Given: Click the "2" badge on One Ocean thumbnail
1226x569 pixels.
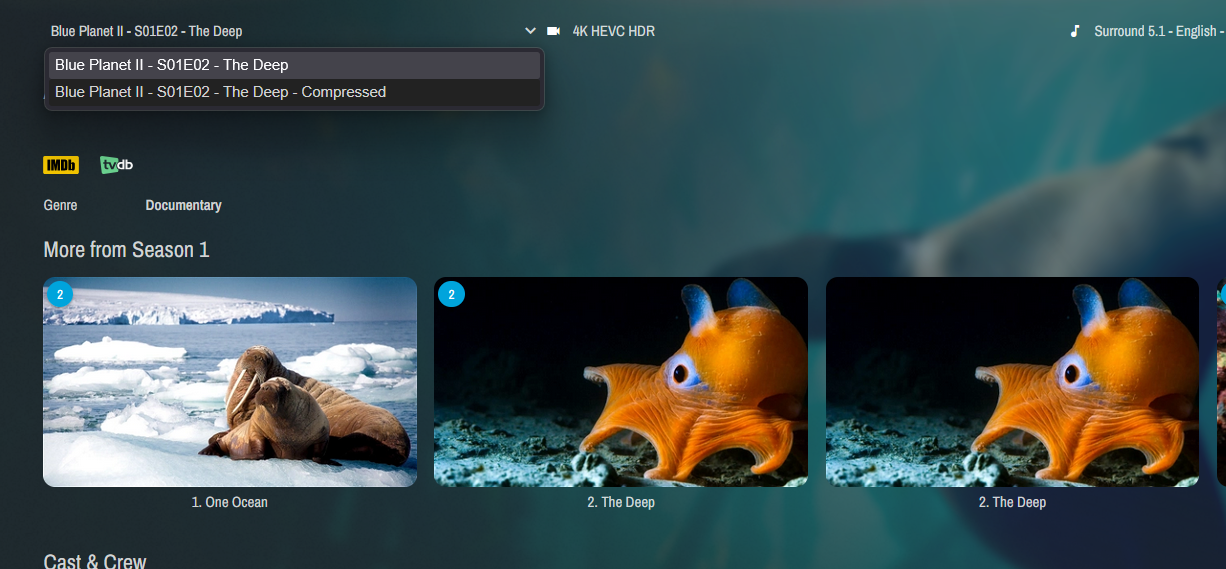Looking at the screenshot, I should tap(60, 294).
